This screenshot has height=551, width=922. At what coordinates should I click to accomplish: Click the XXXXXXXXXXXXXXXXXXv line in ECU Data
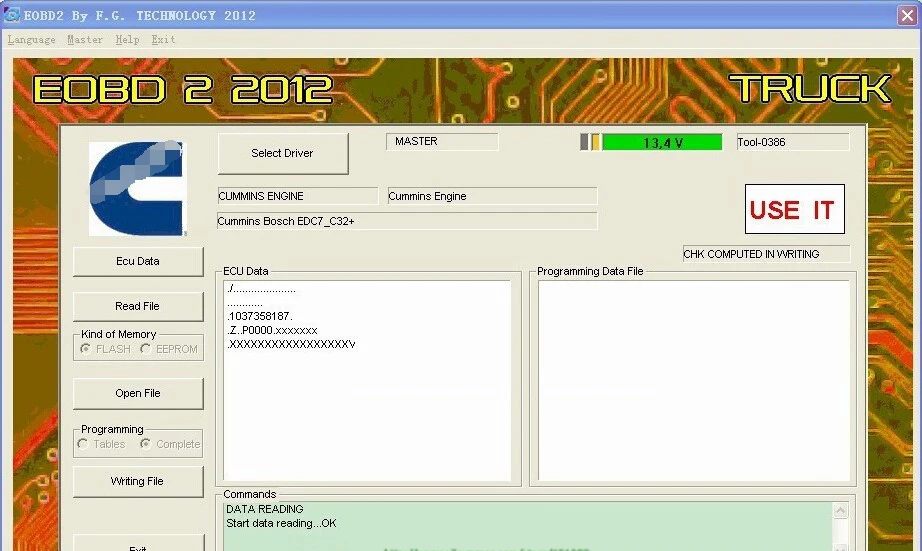tap(291, 344)
